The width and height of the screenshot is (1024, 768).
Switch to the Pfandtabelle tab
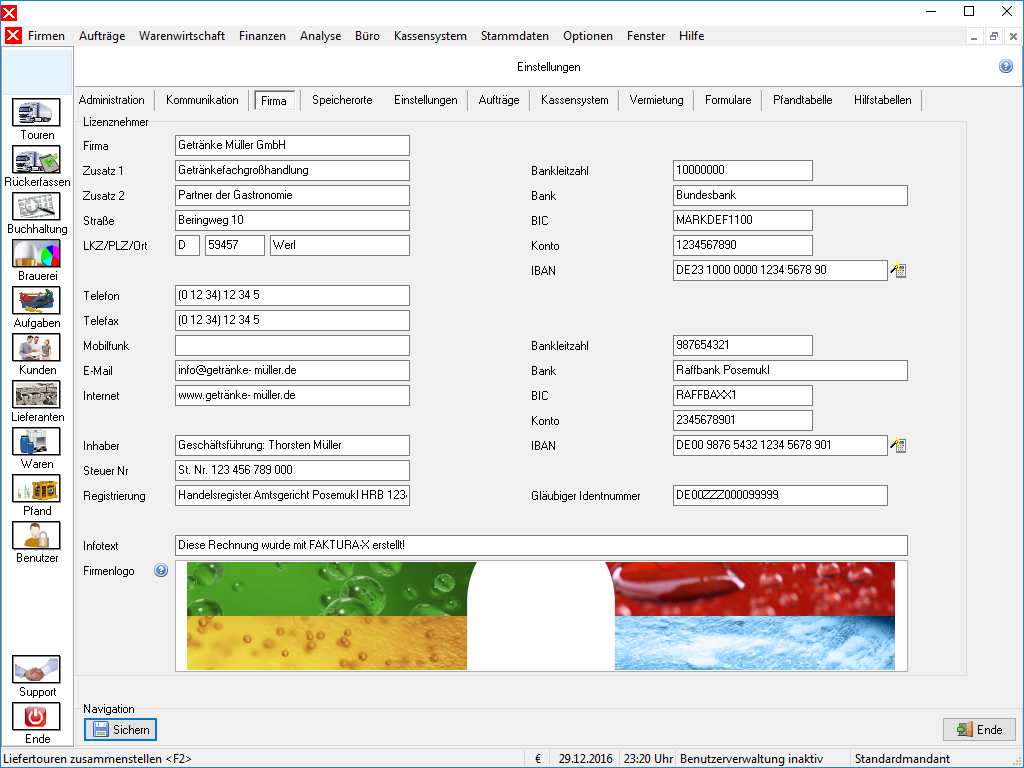click(803, 100)
